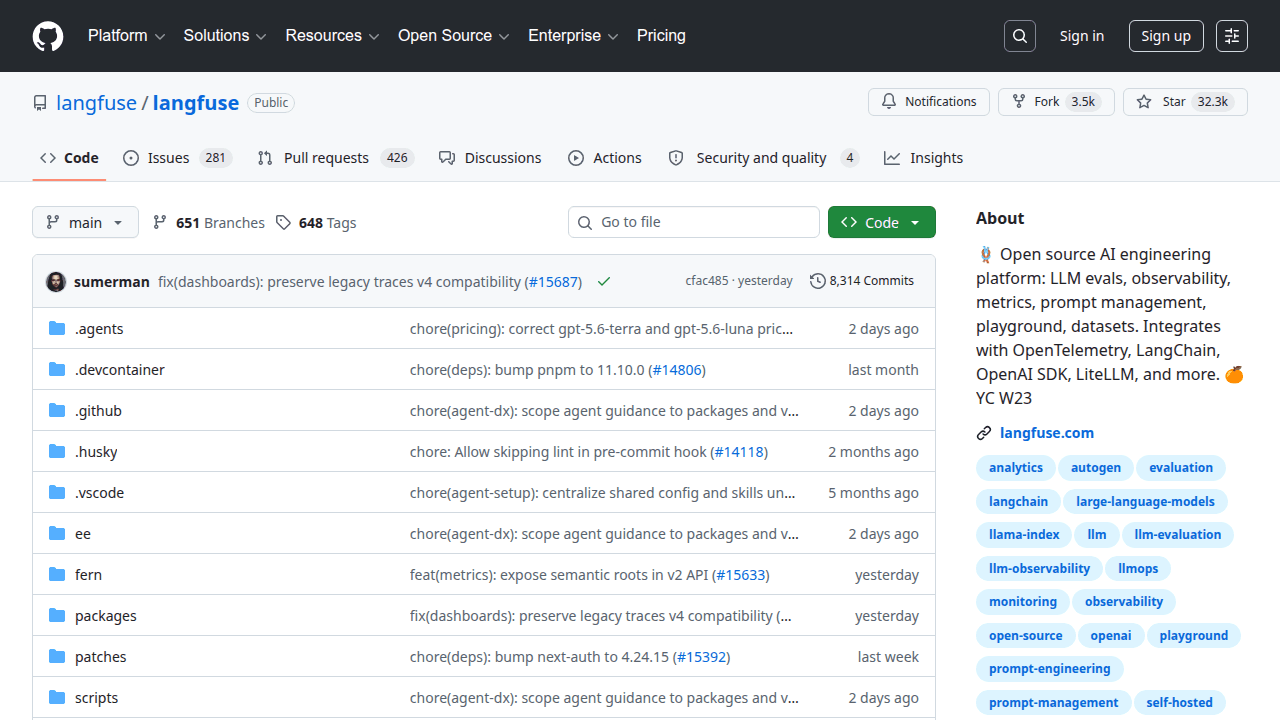The image size is (1280, 720).
Task: Click the playground topic tag
Action: pyautogui.click(x=1194, y=636)
